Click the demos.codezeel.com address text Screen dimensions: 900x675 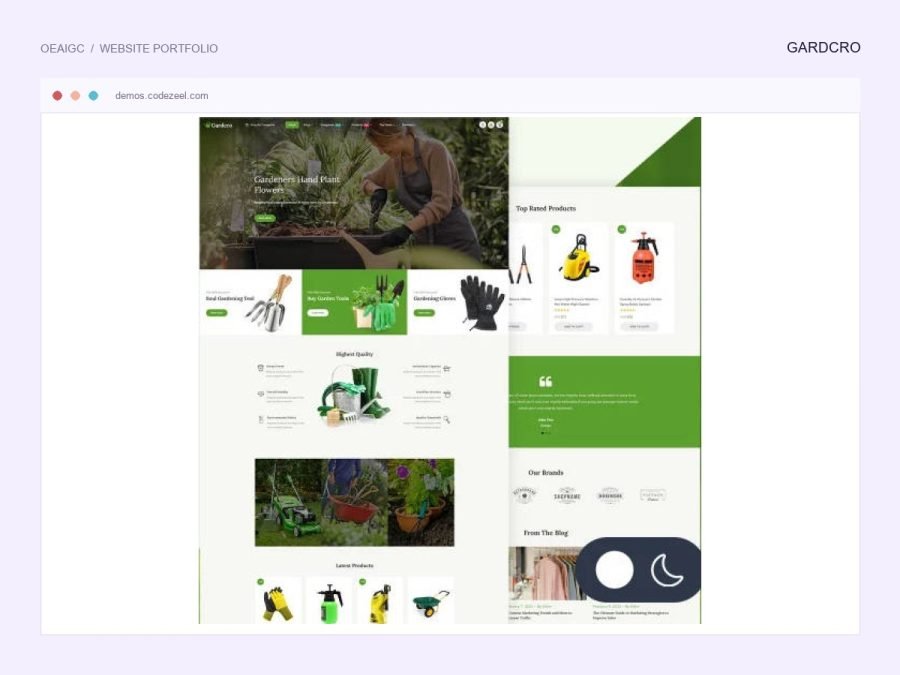(162, 96)
